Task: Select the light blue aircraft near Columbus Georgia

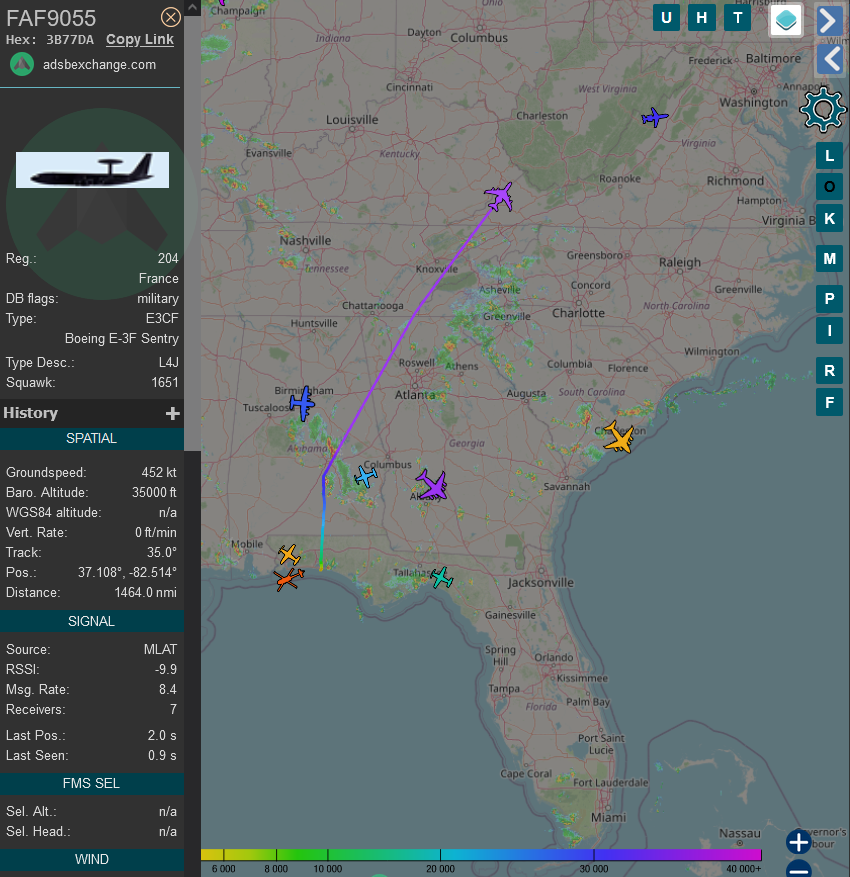Action: (x=366, y=477)
